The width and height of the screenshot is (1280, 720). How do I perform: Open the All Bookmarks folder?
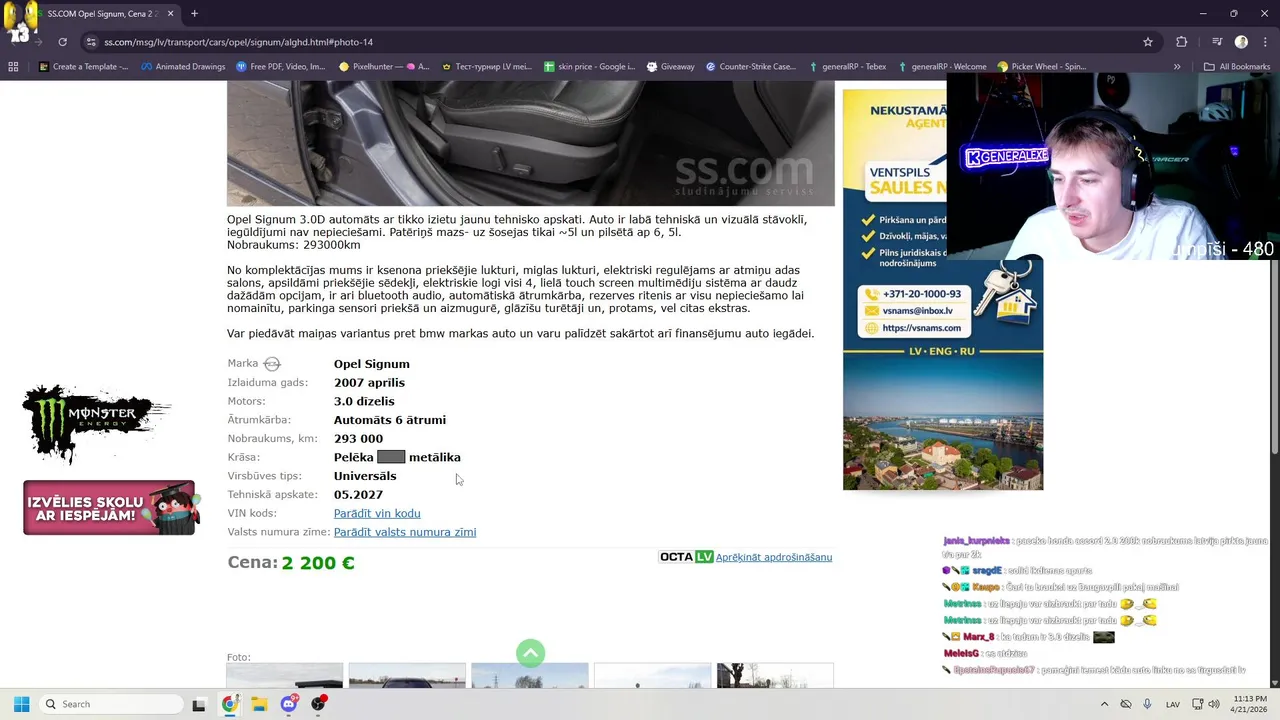pos(1237,67)
